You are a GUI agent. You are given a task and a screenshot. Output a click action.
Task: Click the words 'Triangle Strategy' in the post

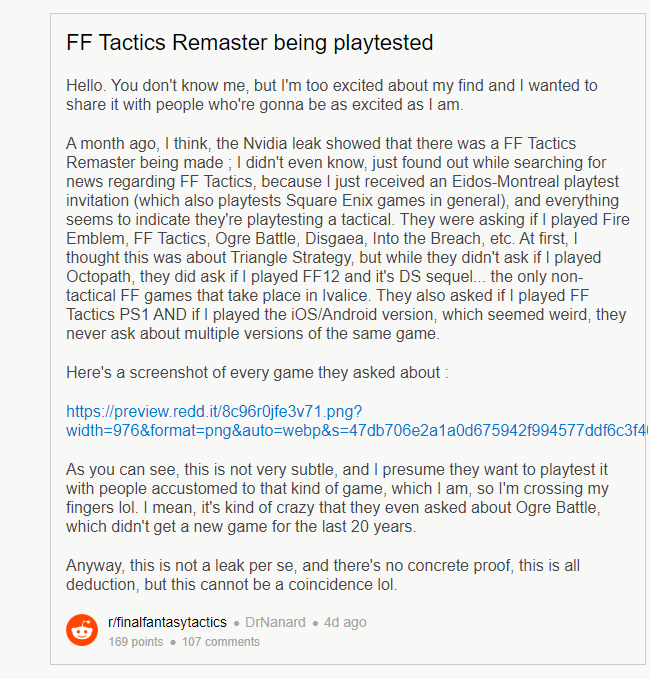tap(291, 257)
